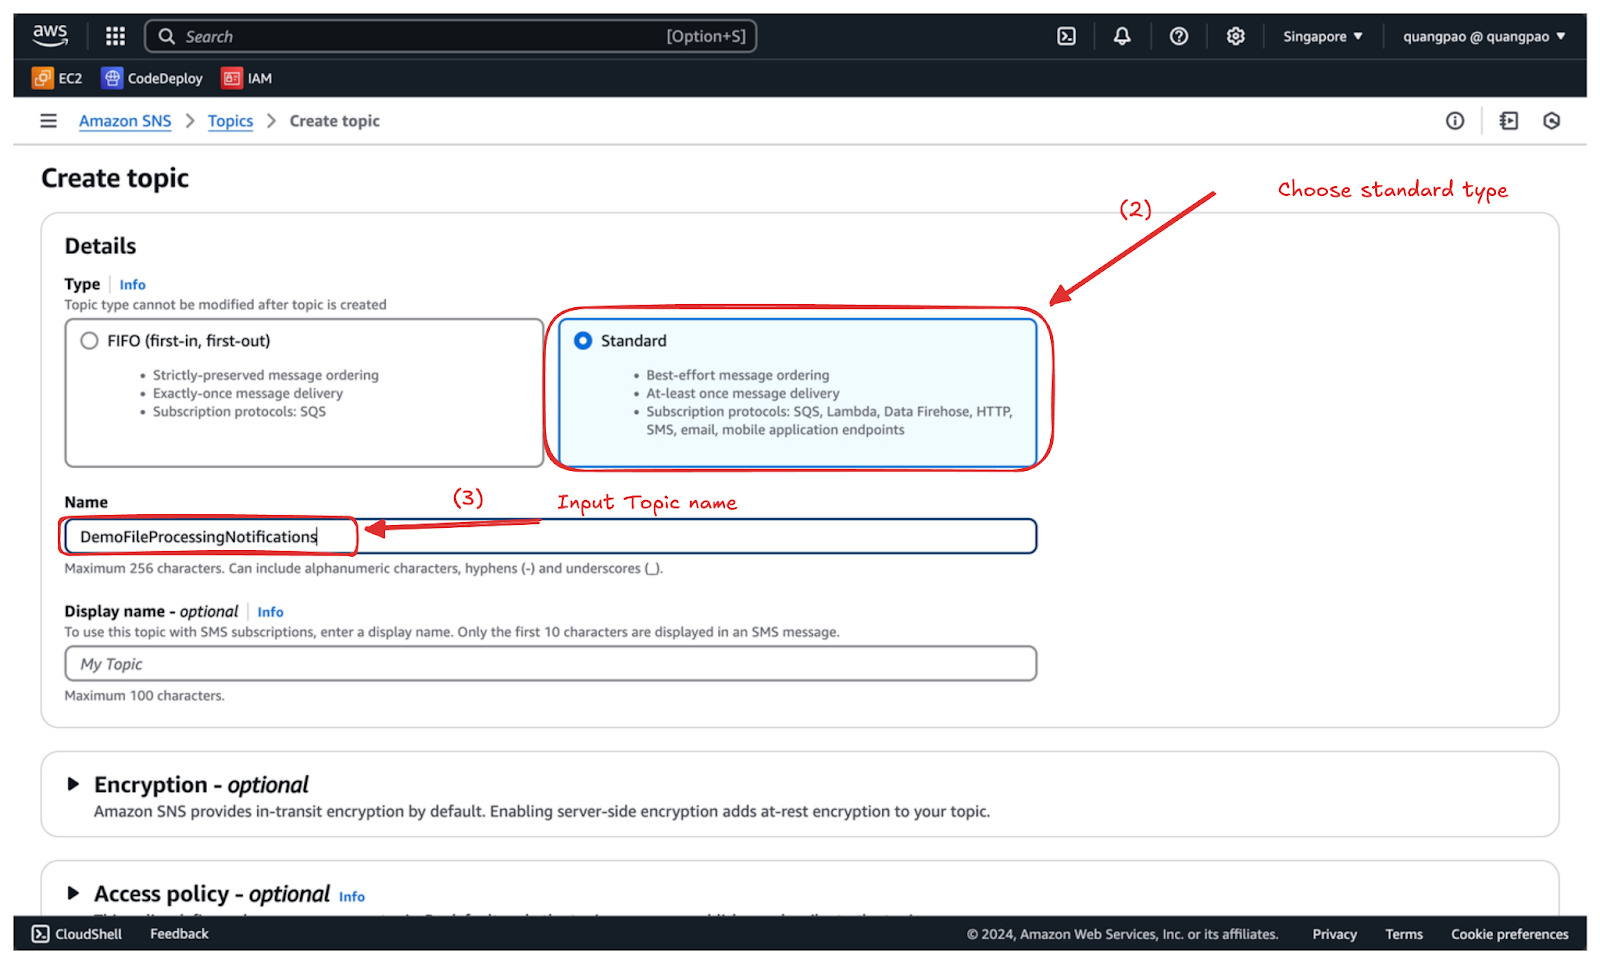Open the tutorials panel icon
Screen dimensions: 1600x964
[x=1509, y=121]
